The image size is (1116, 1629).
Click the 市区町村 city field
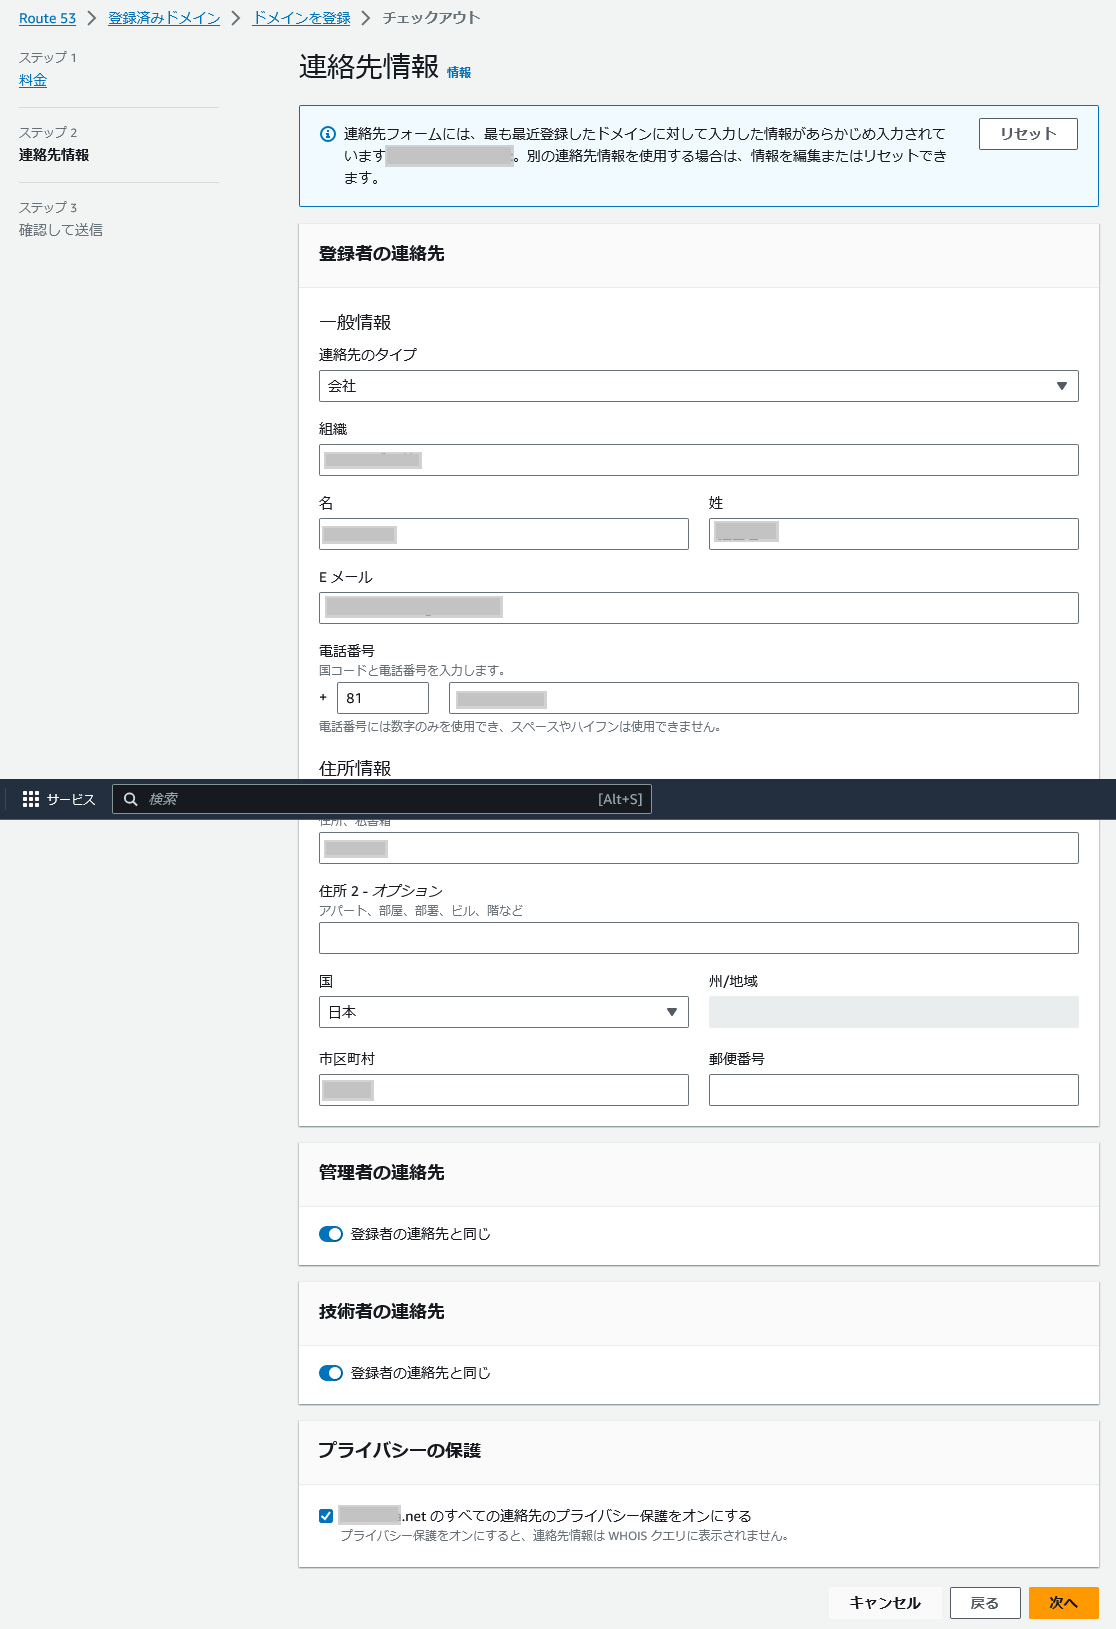503,1090
